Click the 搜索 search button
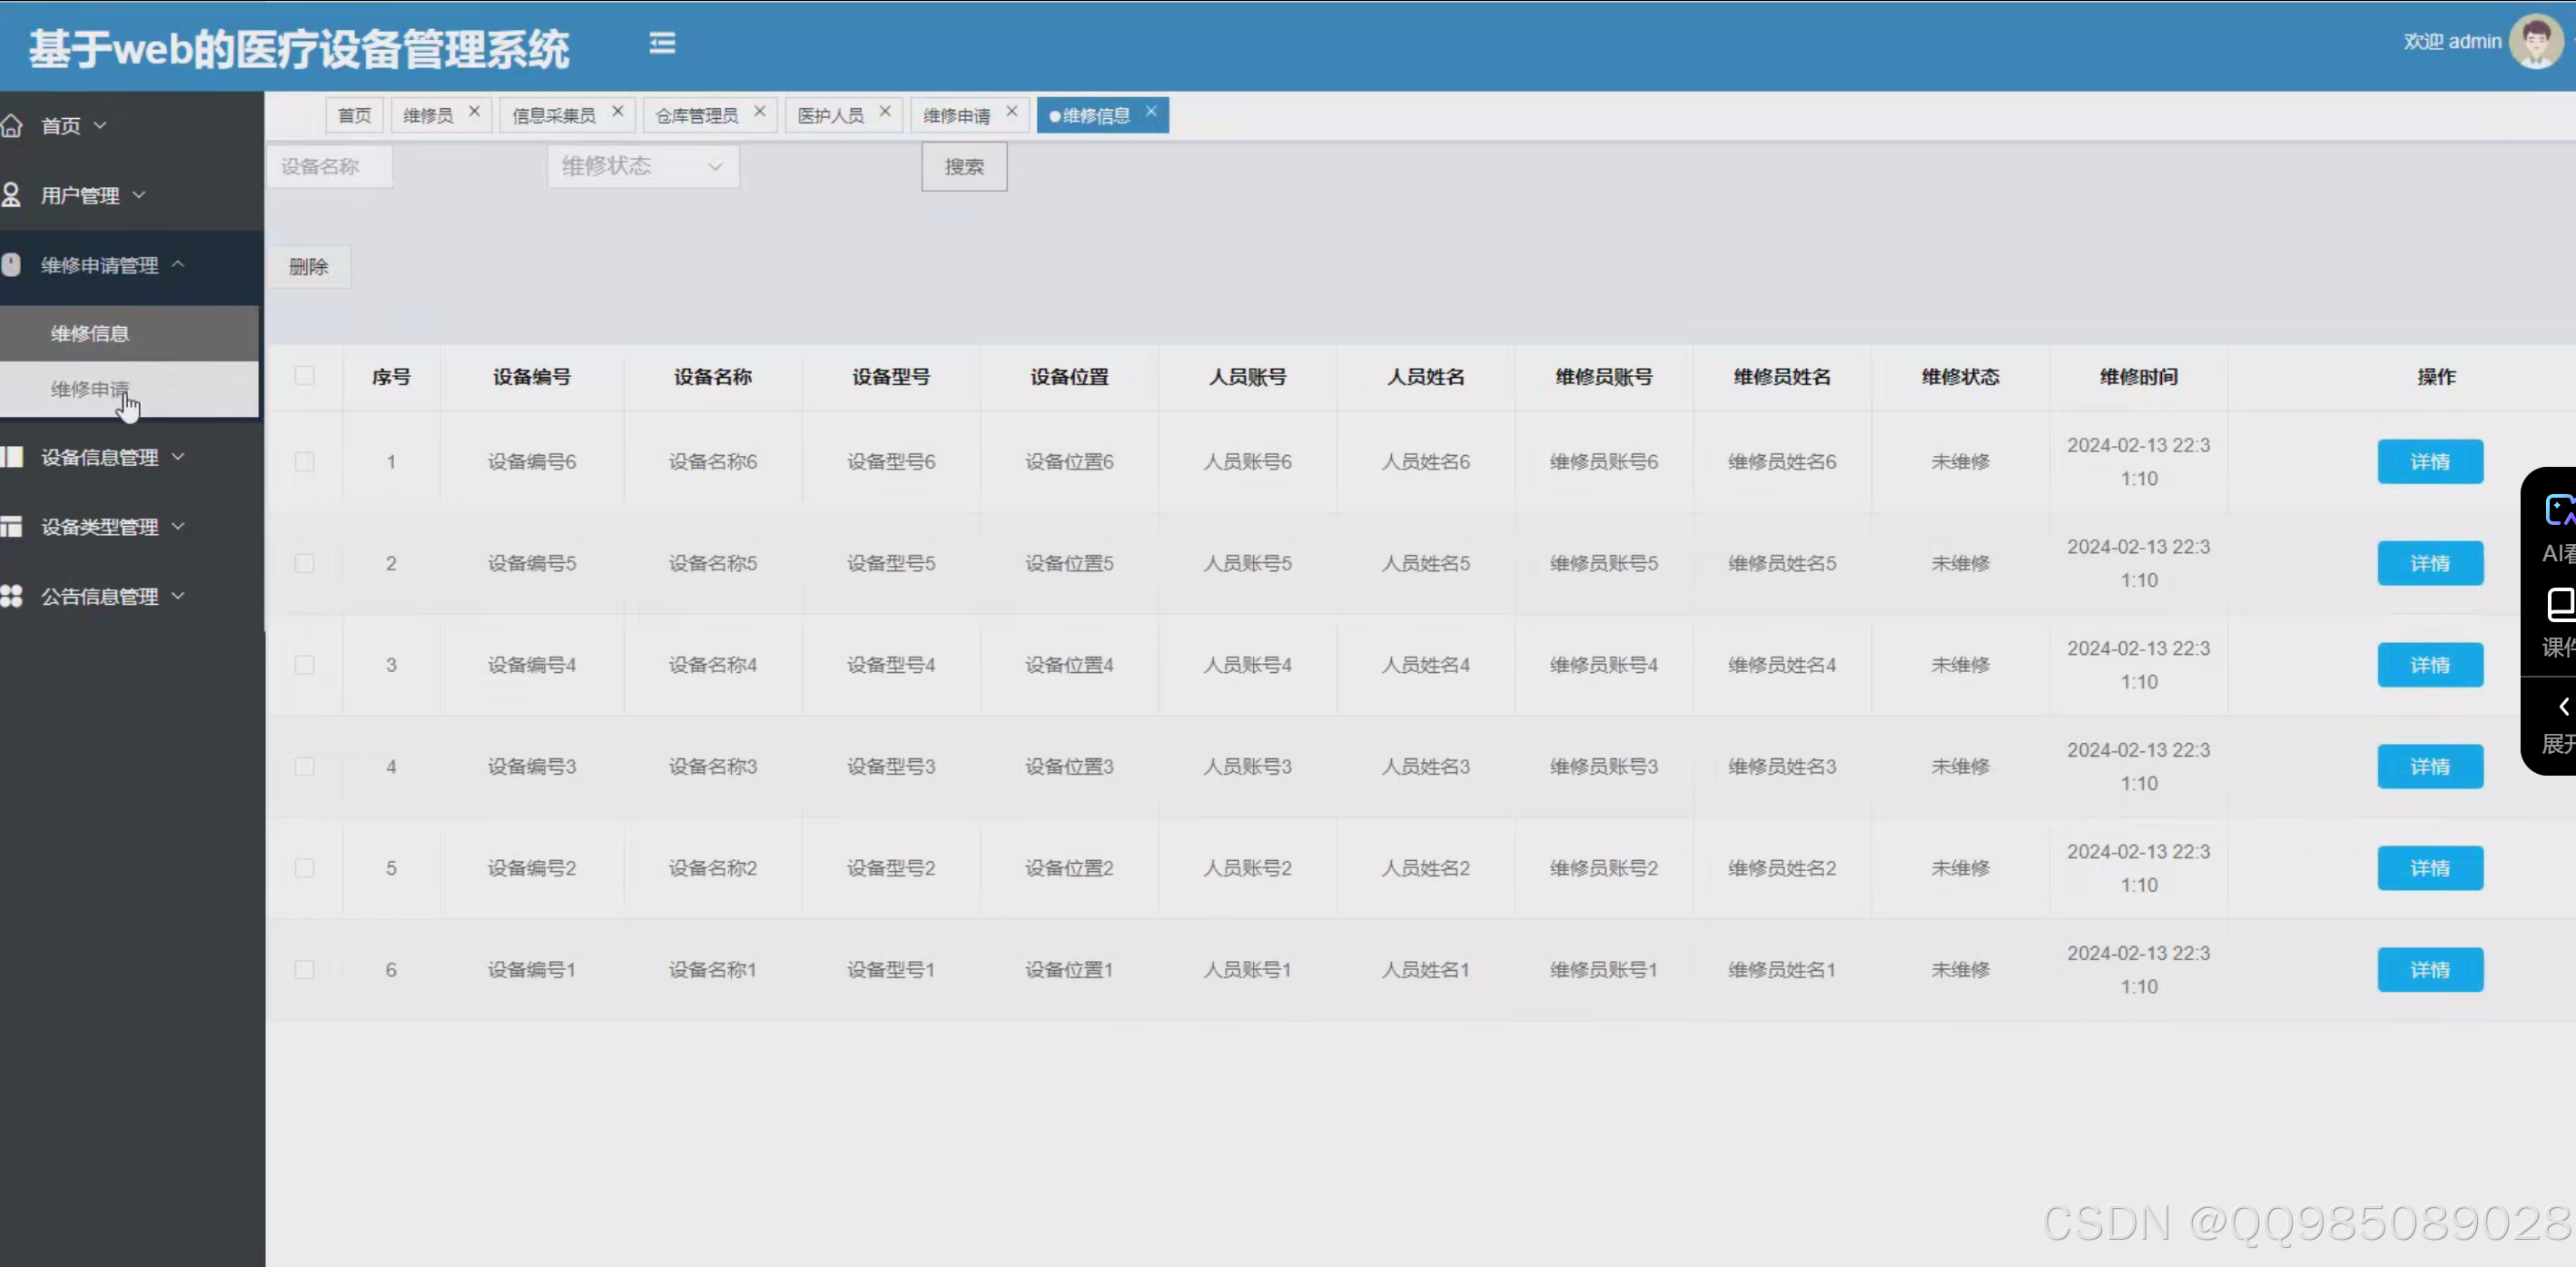The image size is (2576, 1267). click(x=964, y=167)
